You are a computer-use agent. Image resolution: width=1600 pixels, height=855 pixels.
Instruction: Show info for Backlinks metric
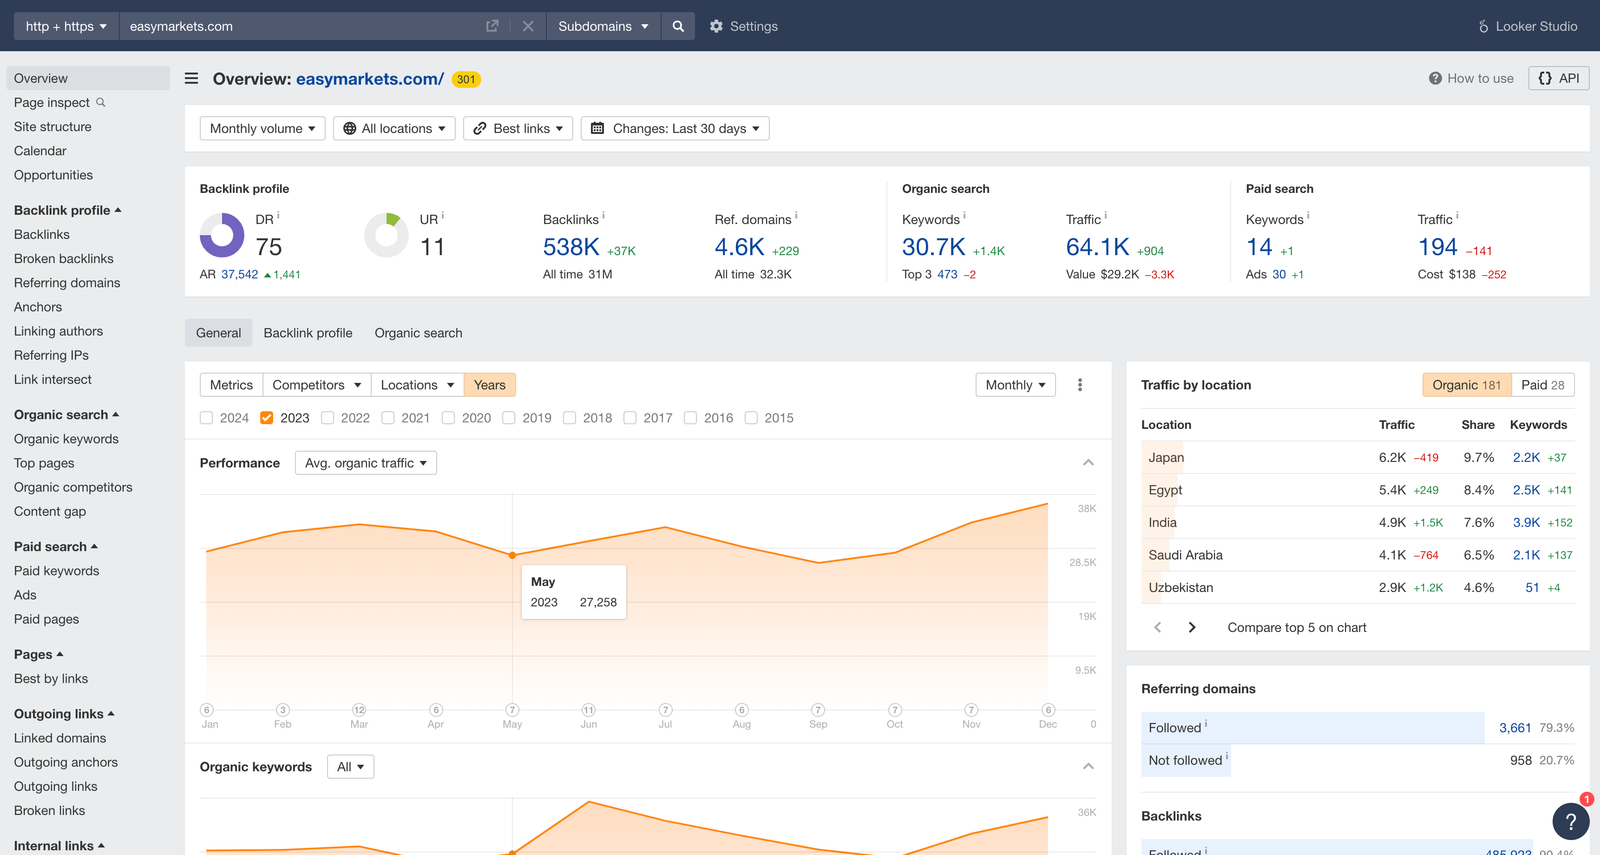[x=604, y=216]
